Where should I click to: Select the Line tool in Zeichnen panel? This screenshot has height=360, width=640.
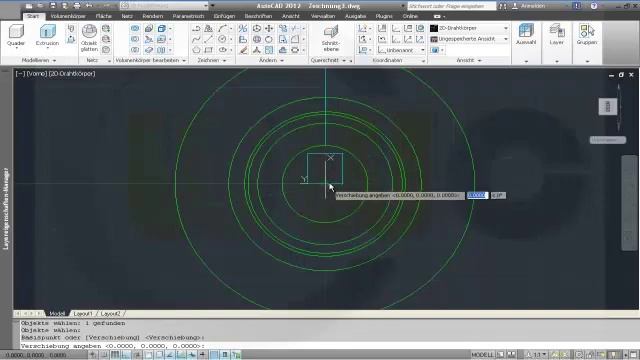[209, 39]
